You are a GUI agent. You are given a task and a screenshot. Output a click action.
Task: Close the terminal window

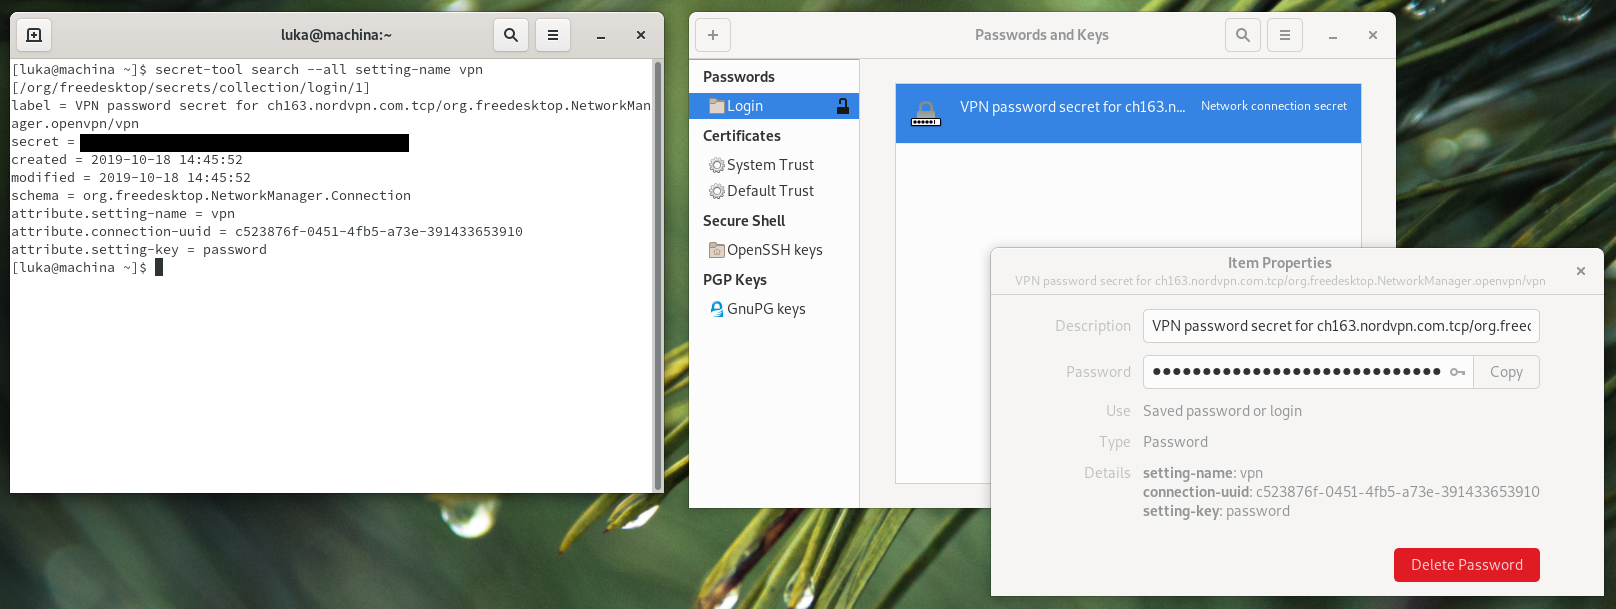click(641, 35)
